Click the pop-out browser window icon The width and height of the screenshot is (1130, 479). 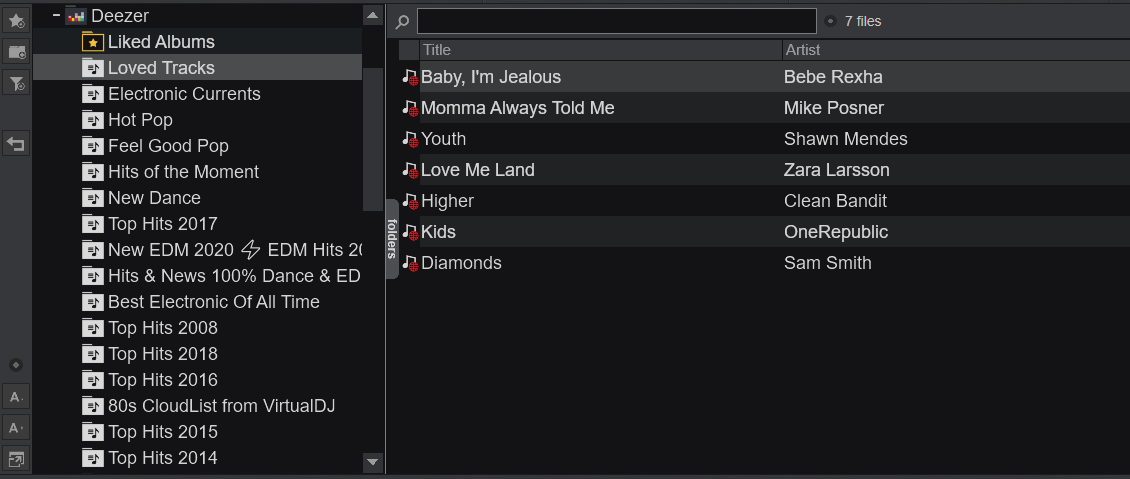(16, 458)
